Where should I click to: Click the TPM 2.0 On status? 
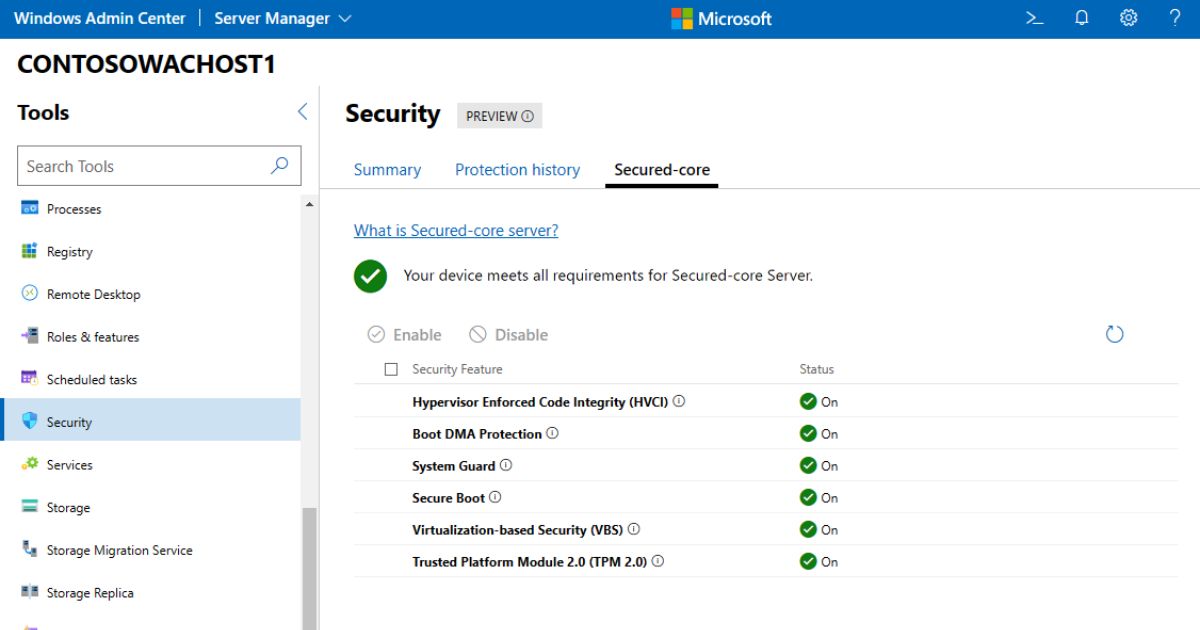[819, 562]
